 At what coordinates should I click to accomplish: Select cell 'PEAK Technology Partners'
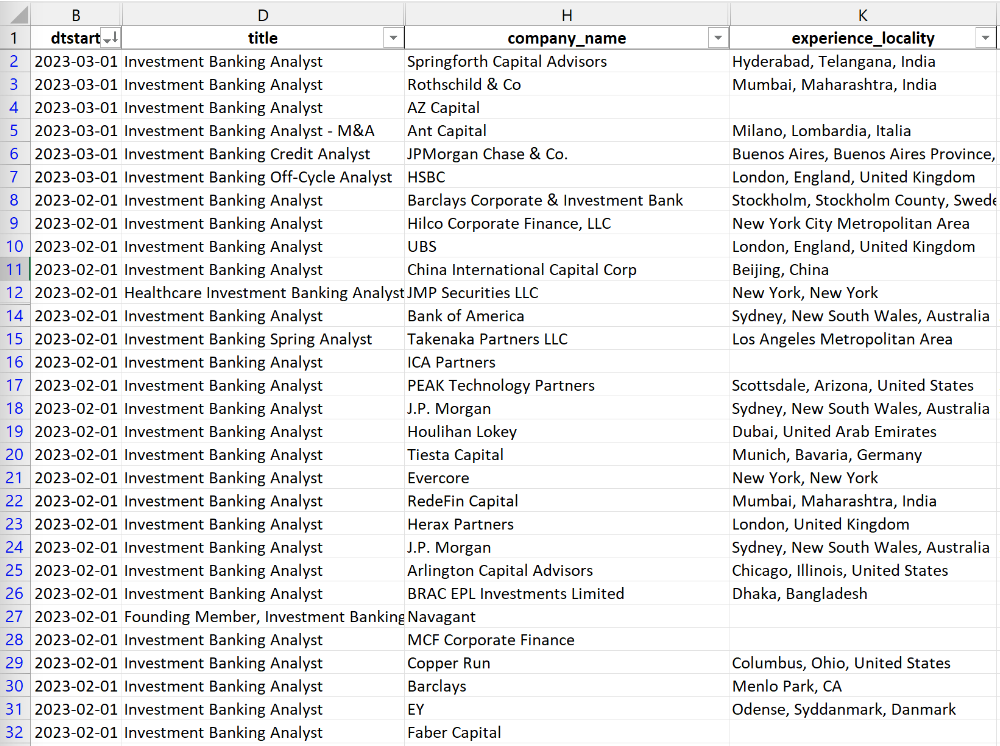click(566, 386)
